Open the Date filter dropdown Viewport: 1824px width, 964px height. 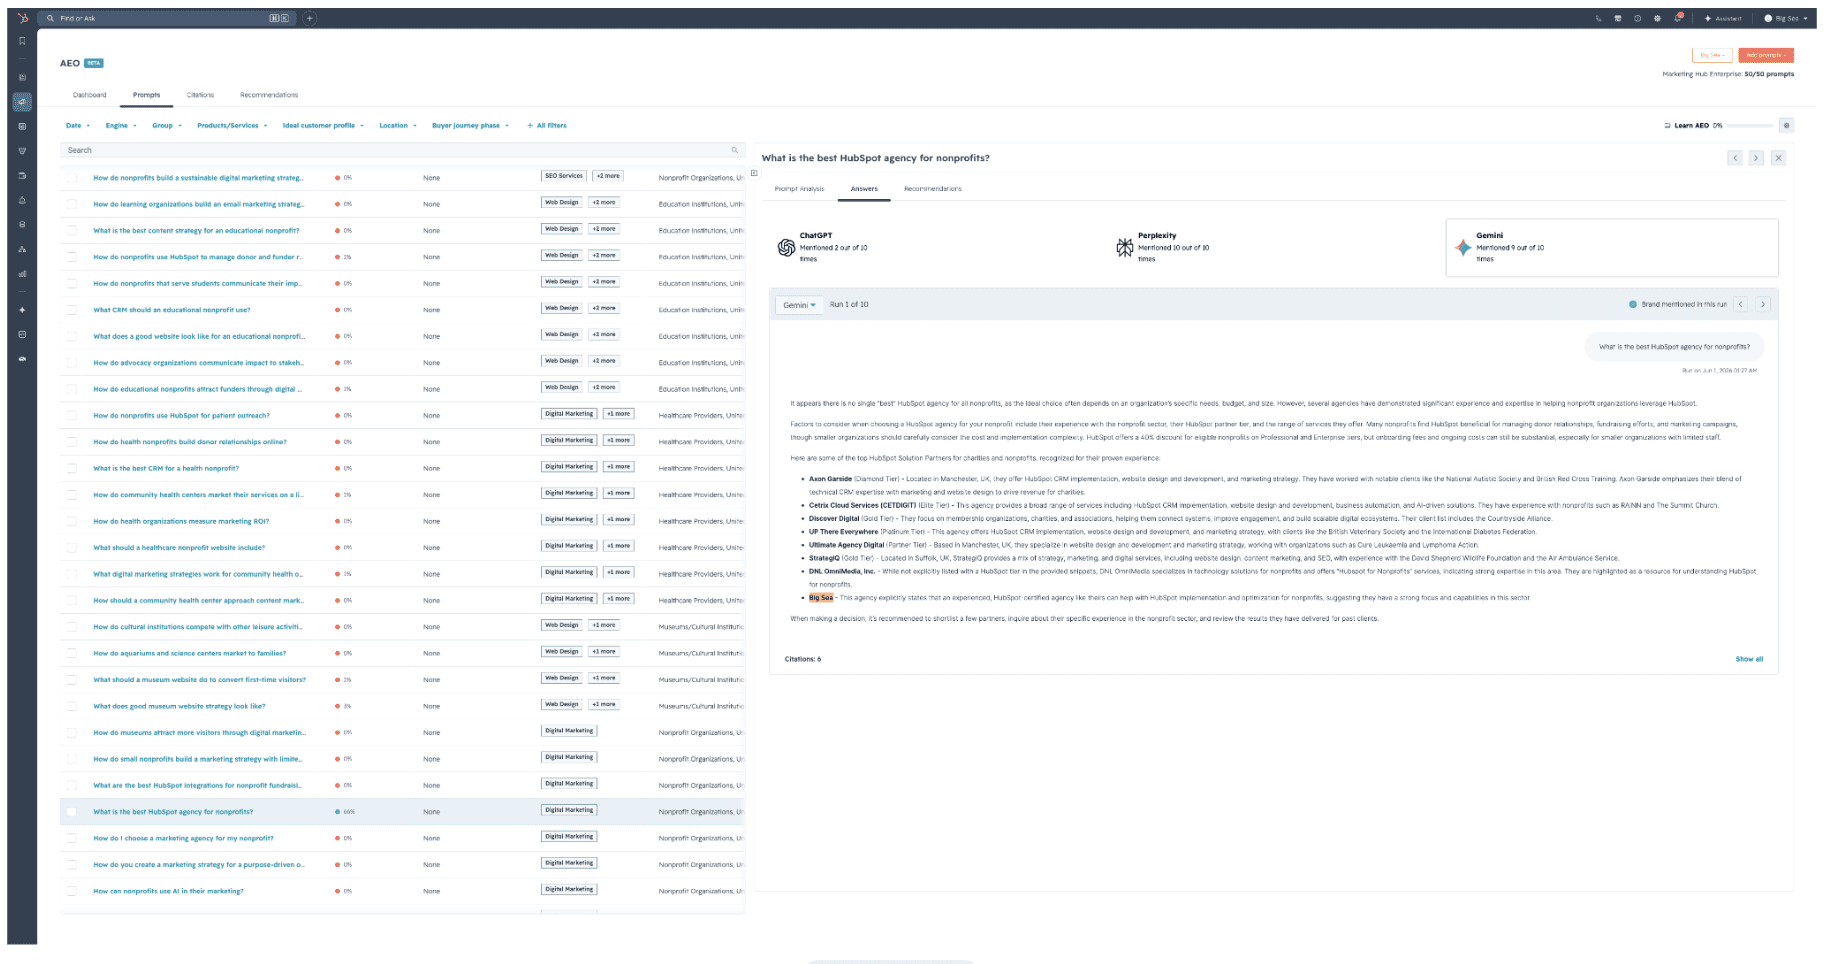(78, 126)
